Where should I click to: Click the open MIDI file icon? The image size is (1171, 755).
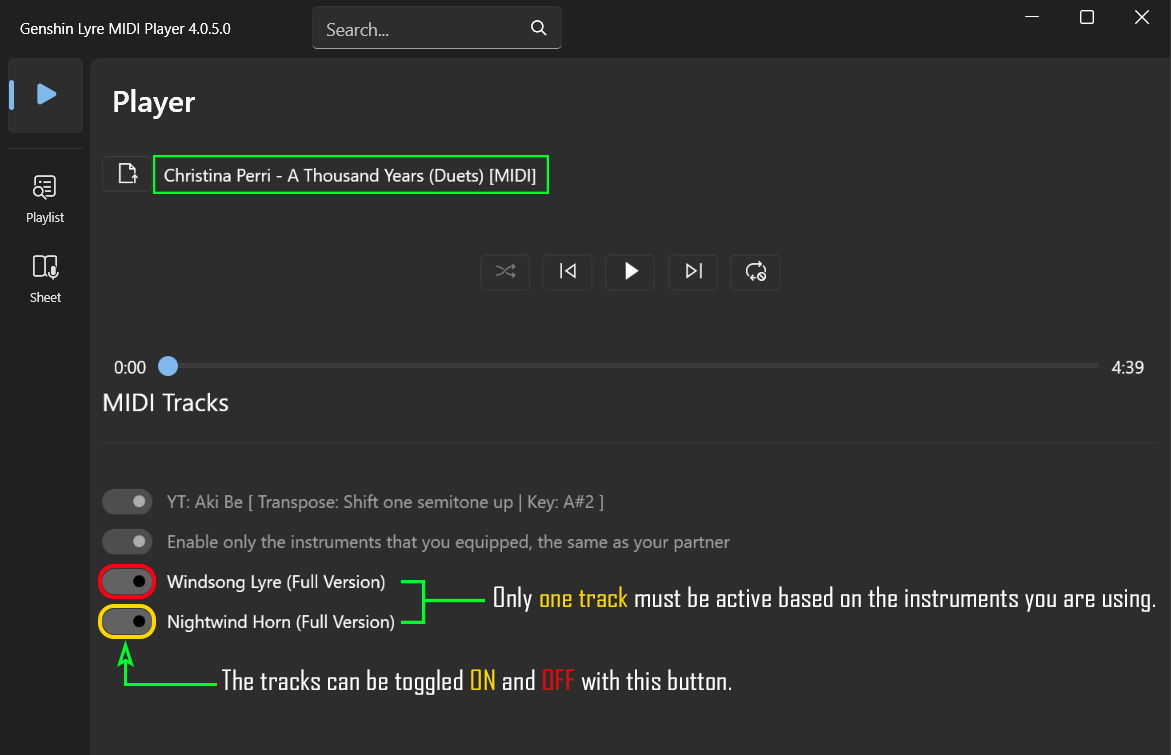(128, 175)
